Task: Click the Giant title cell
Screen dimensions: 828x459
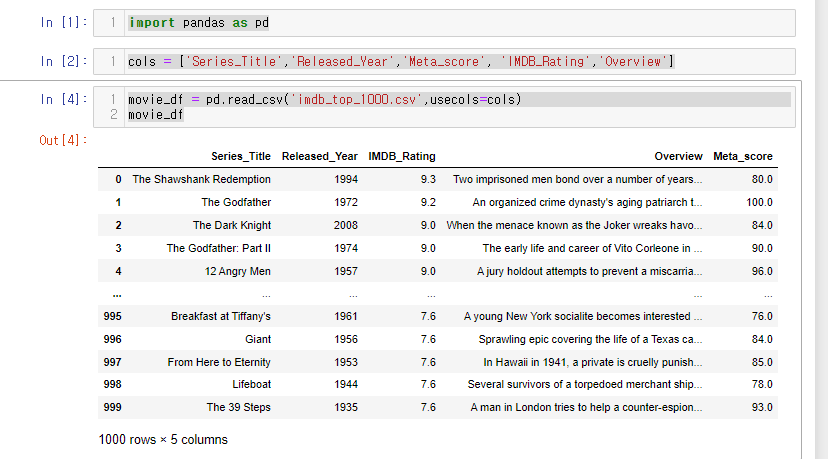Action: (258, 339)
